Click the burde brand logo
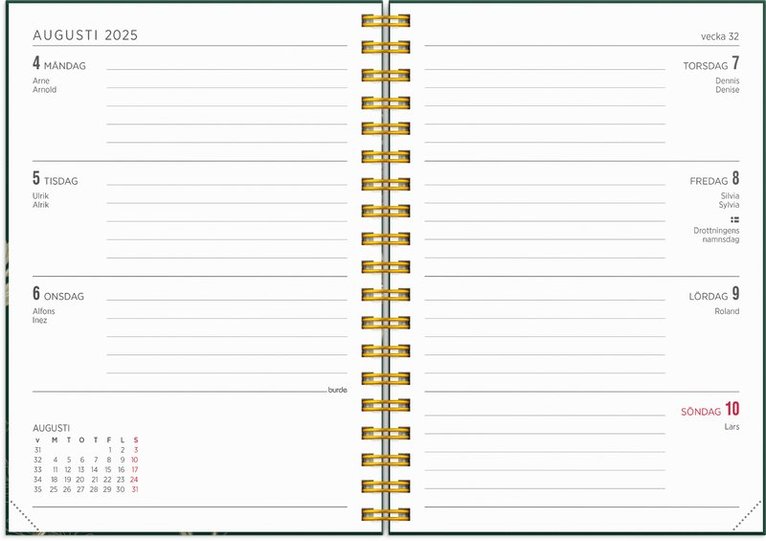Image resolution: width=766 pixels, height=541 pixels. coord(337,390)
